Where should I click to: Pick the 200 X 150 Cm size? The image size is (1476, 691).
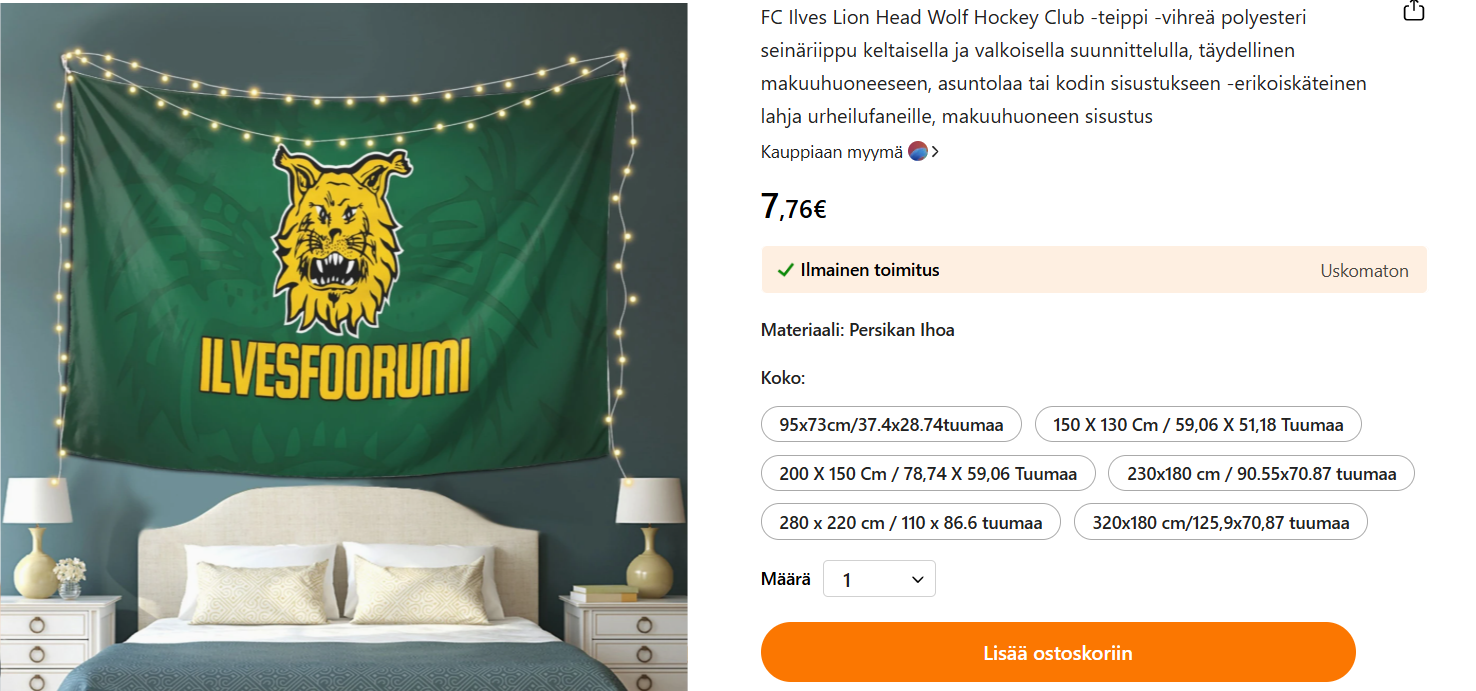coord(928,473)
